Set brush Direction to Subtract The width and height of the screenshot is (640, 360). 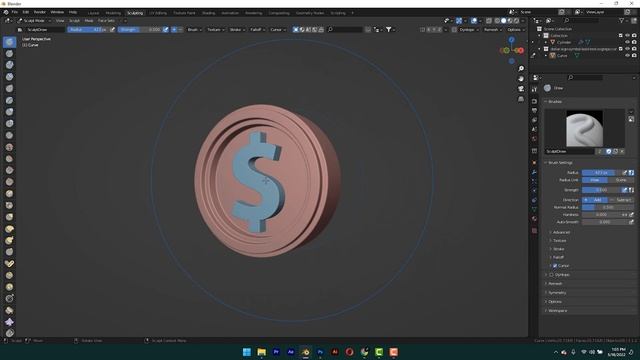click(621, 200)
